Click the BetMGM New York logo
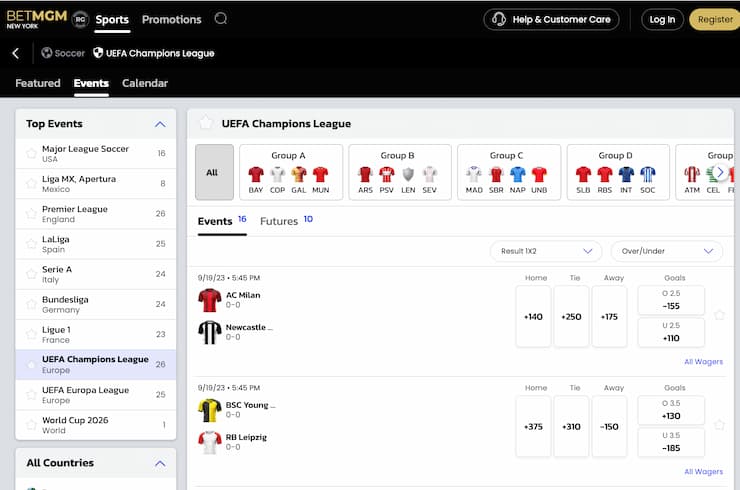Screen dimensions: 740x490 tap(35, 19)
